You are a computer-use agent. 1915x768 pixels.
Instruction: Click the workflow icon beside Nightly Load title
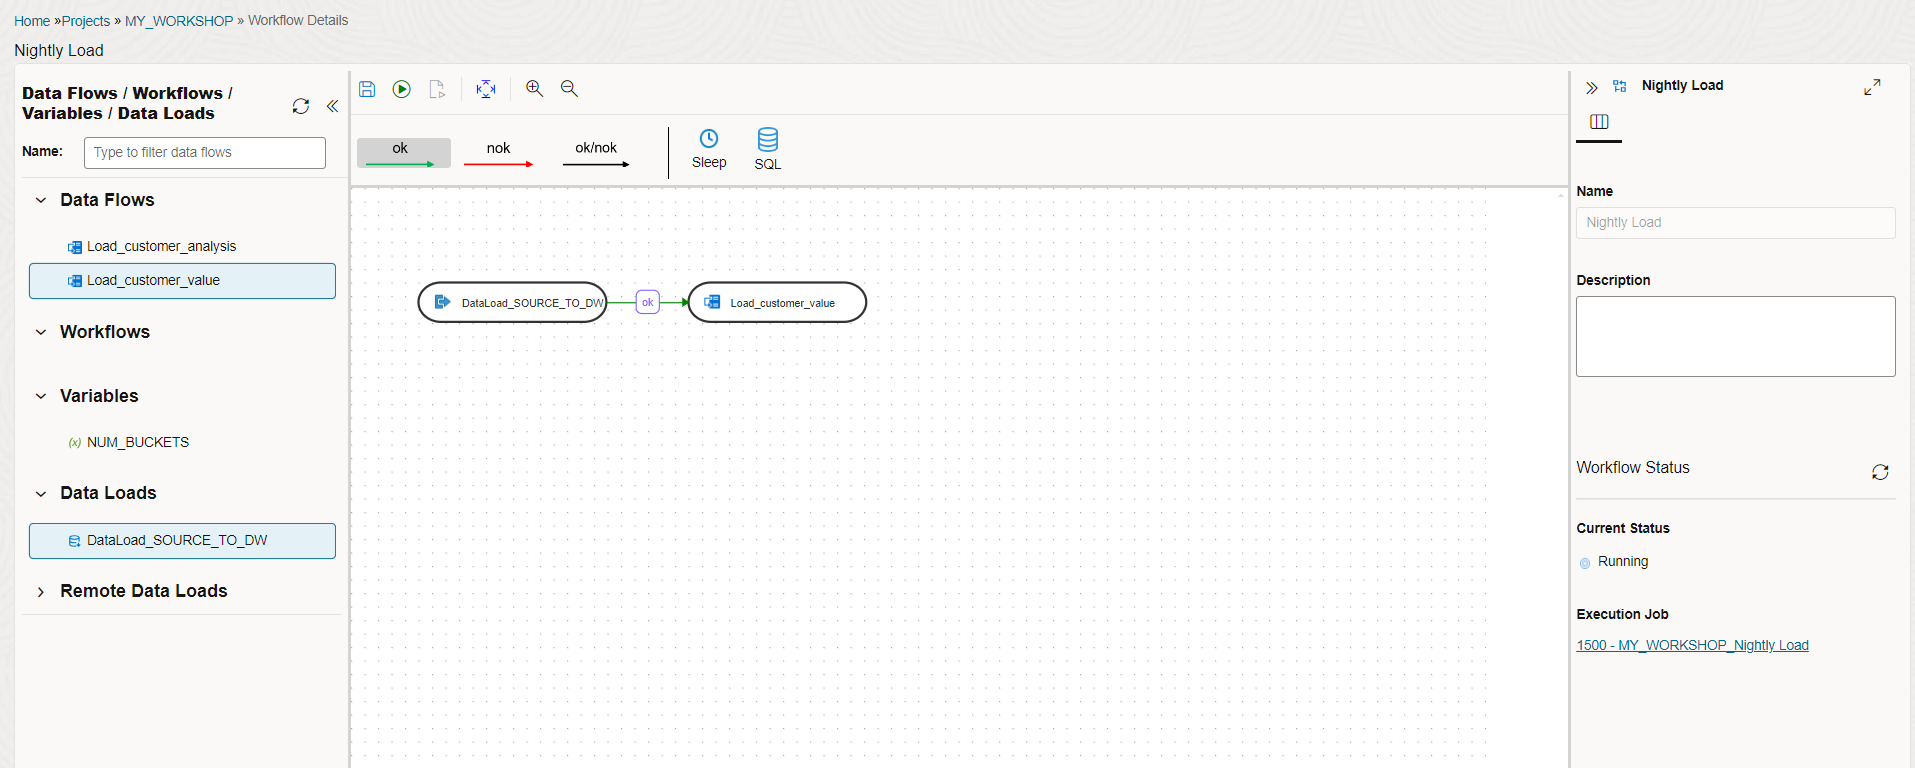pyautogui.click(x=1620, y=86)
